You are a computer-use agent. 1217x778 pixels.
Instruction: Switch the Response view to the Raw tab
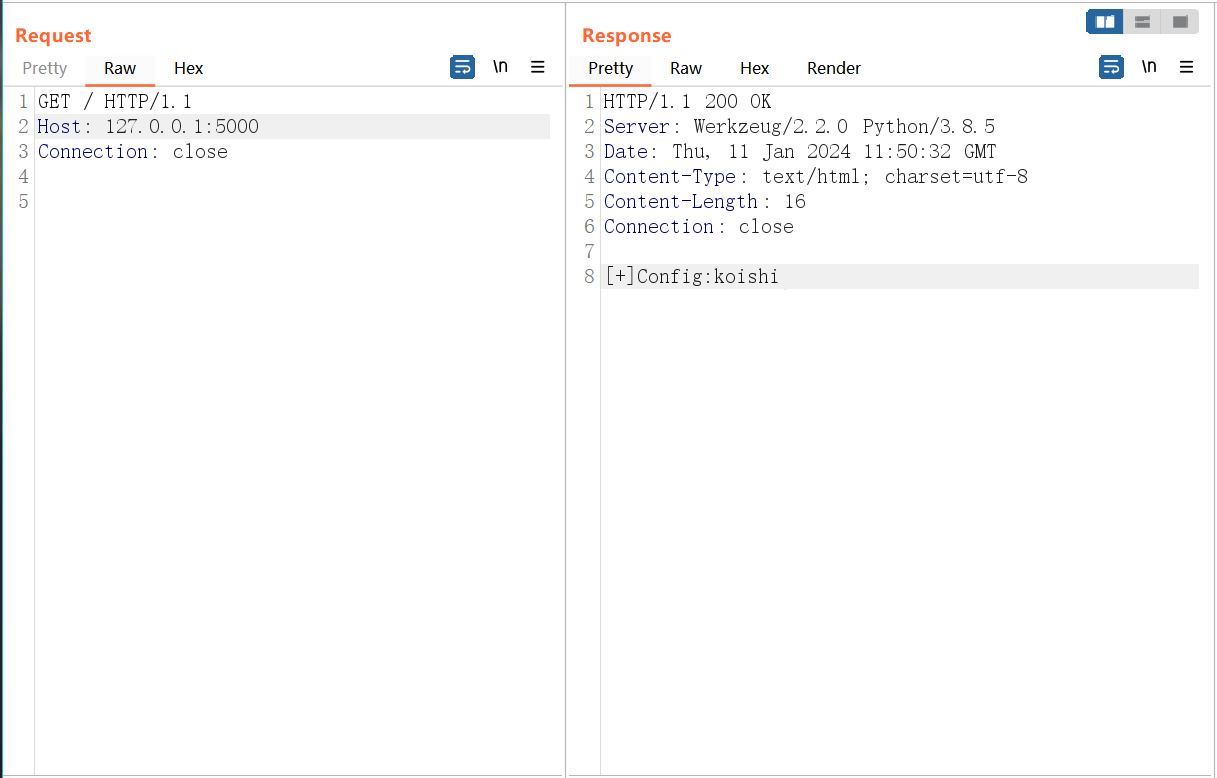(686, 68)
